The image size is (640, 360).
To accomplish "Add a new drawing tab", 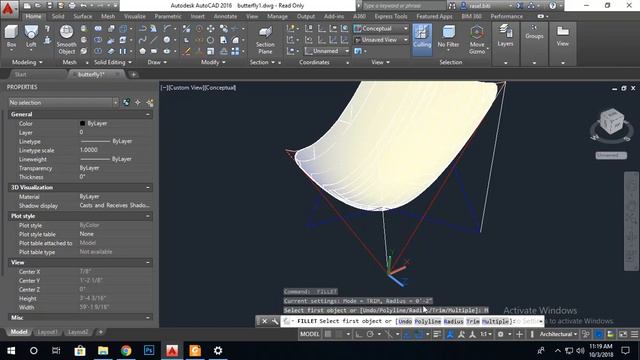I will coord(133,74).
